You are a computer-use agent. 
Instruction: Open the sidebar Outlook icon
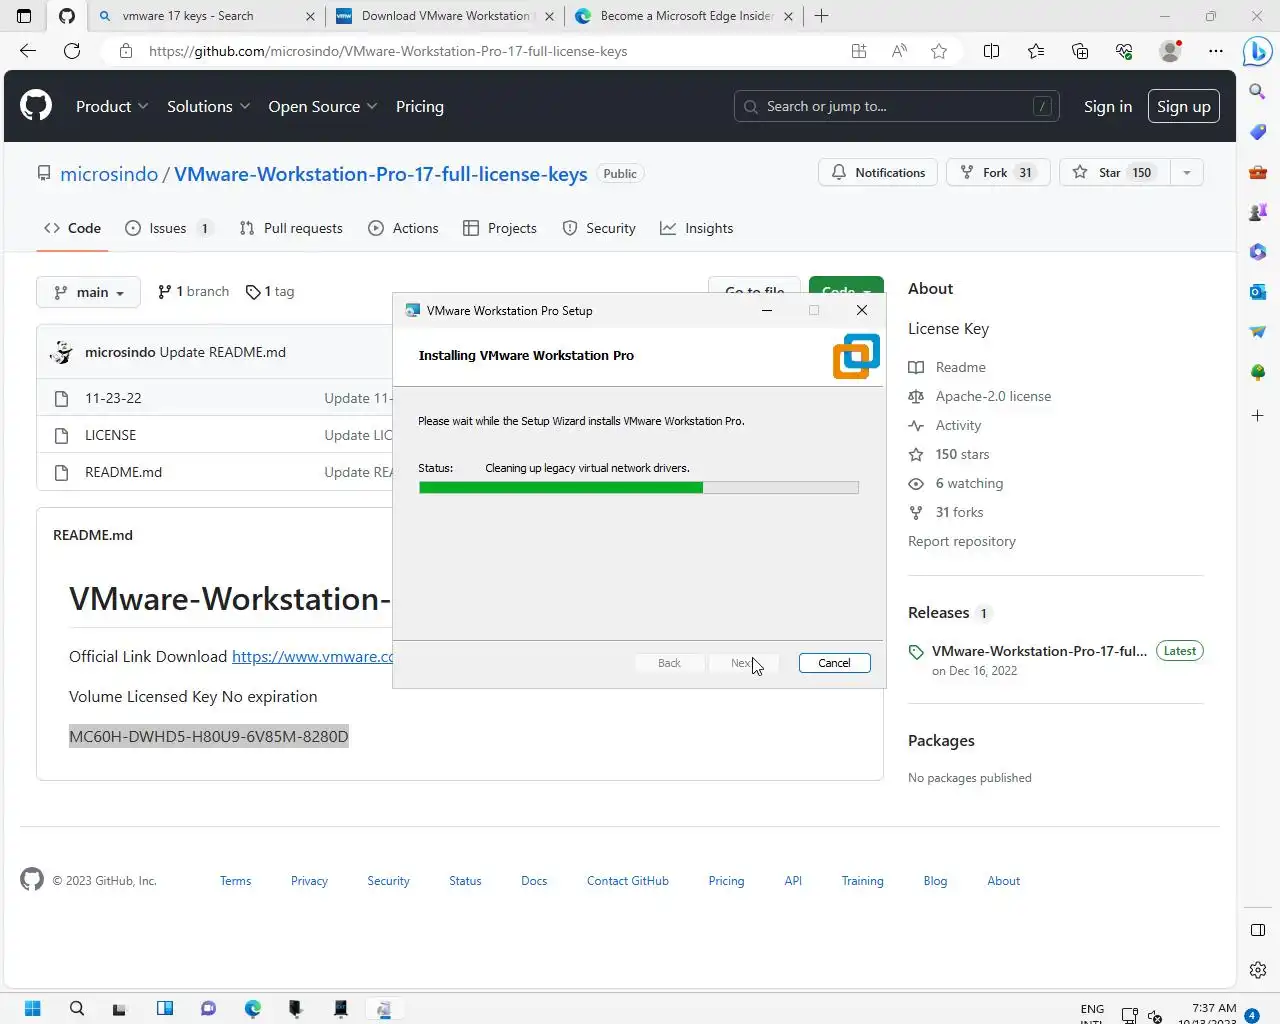(1258, 292)
